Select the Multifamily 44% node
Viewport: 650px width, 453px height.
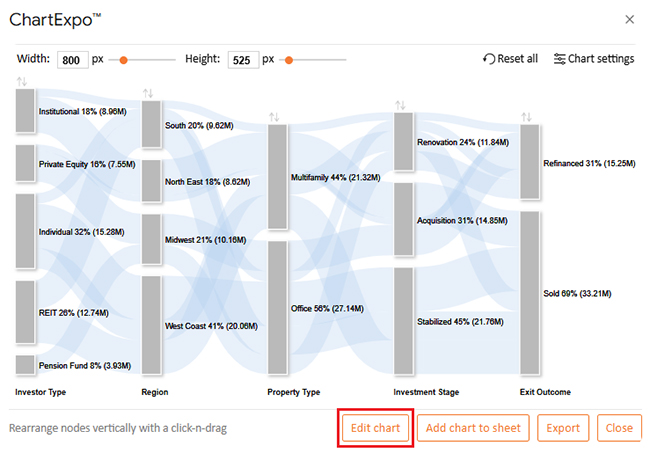(277, 177)
